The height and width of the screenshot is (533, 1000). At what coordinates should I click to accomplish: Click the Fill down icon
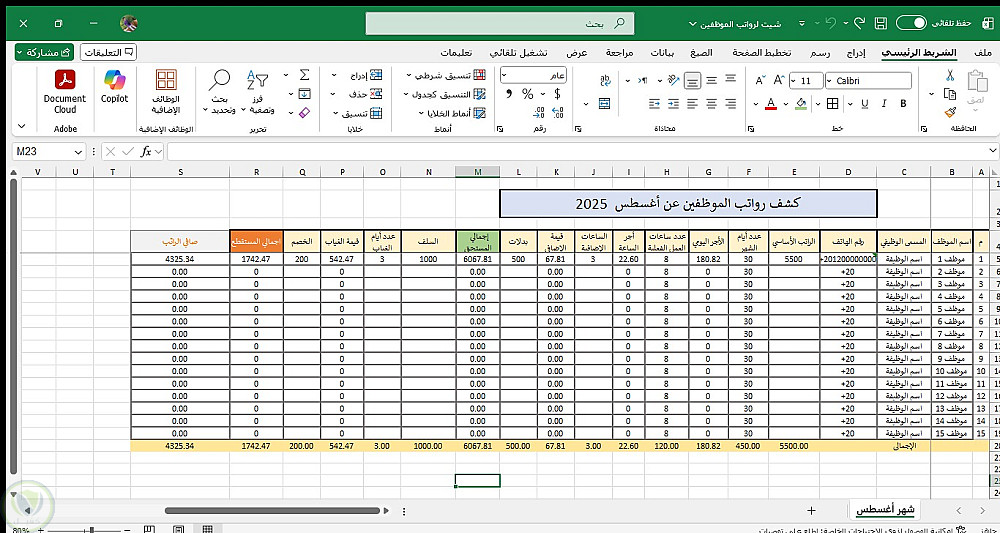click(305, 94)
